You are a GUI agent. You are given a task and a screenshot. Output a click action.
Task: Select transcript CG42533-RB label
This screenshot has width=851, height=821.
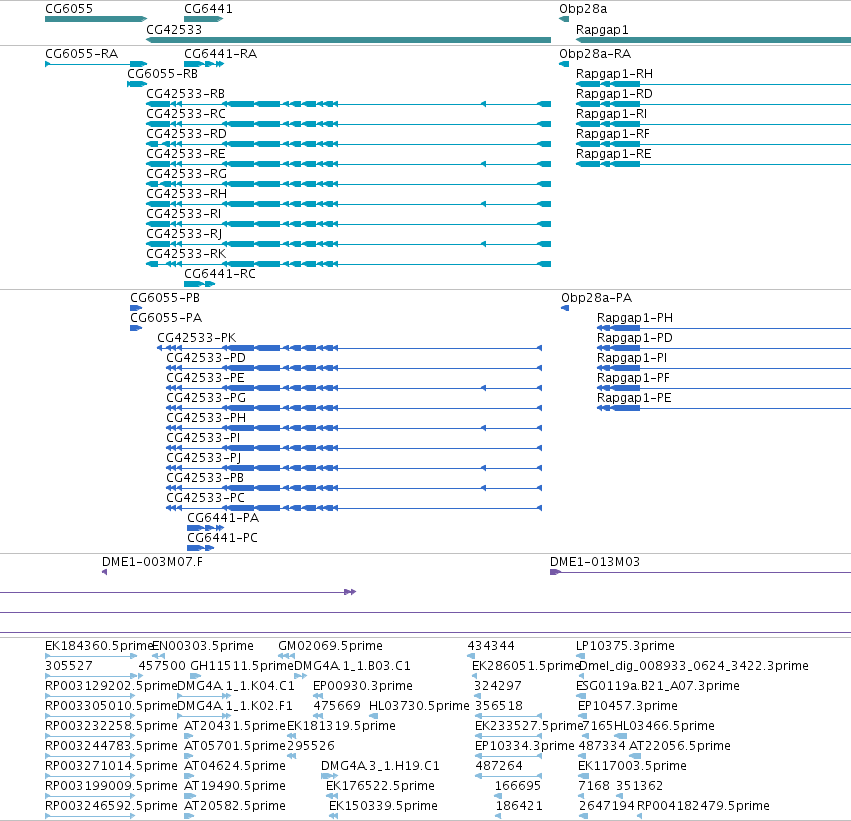pyautogui.click(x=186, y=94)
